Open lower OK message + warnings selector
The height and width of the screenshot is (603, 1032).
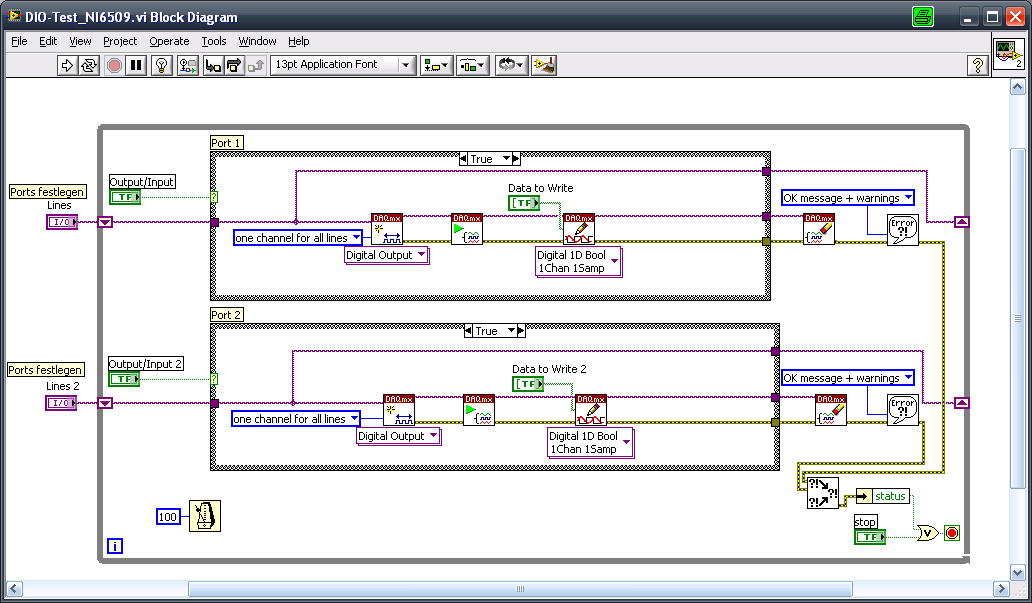848,378
